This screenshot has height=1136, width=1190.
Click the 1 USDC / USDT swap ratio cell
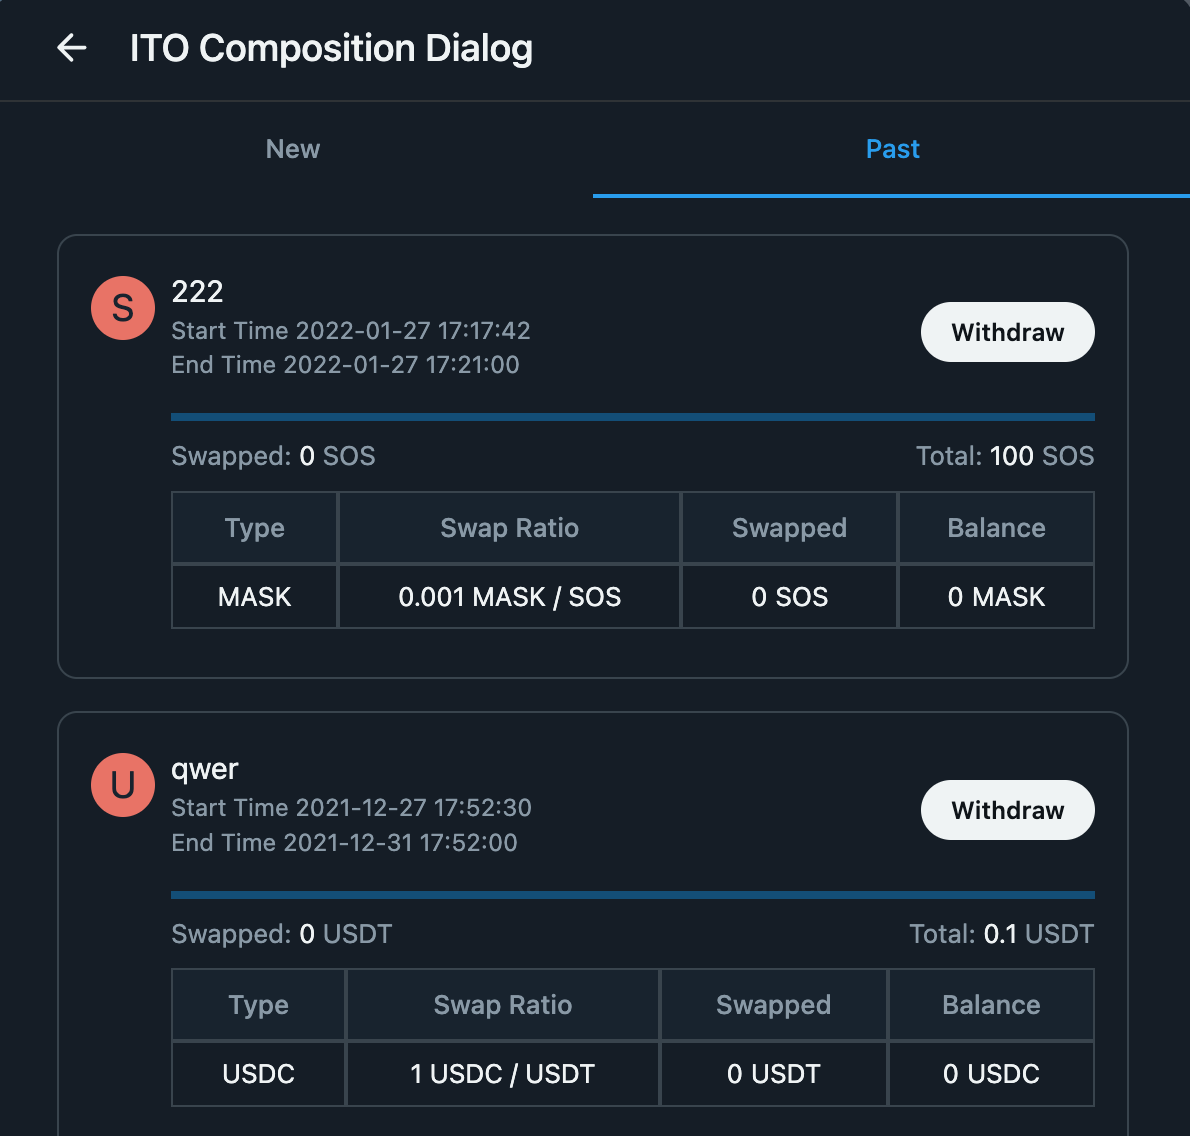pyautogui.click(x=502, y=1074)
